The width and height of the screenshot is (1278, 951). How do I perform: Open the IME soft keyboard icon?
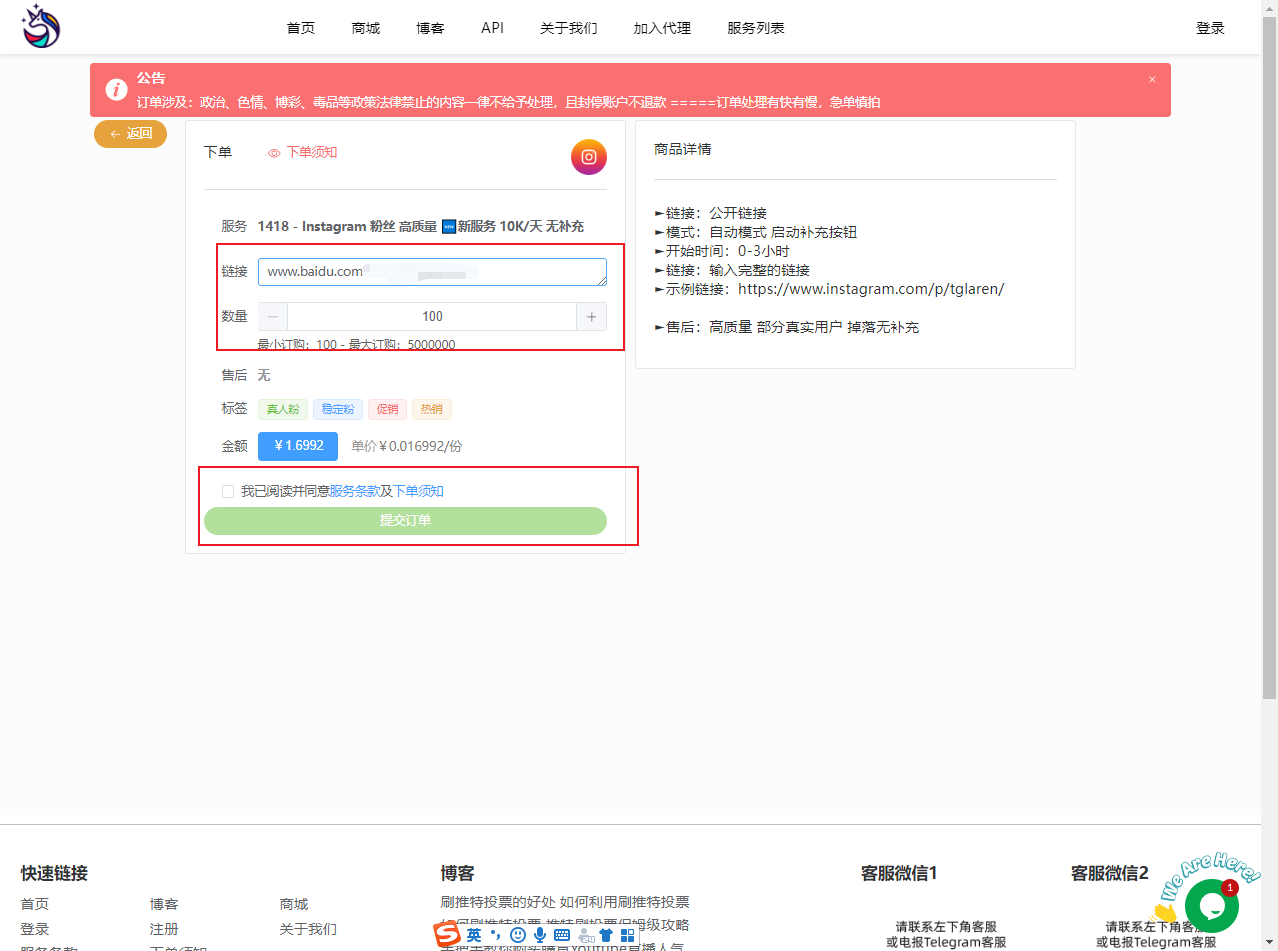pos(562,934)
